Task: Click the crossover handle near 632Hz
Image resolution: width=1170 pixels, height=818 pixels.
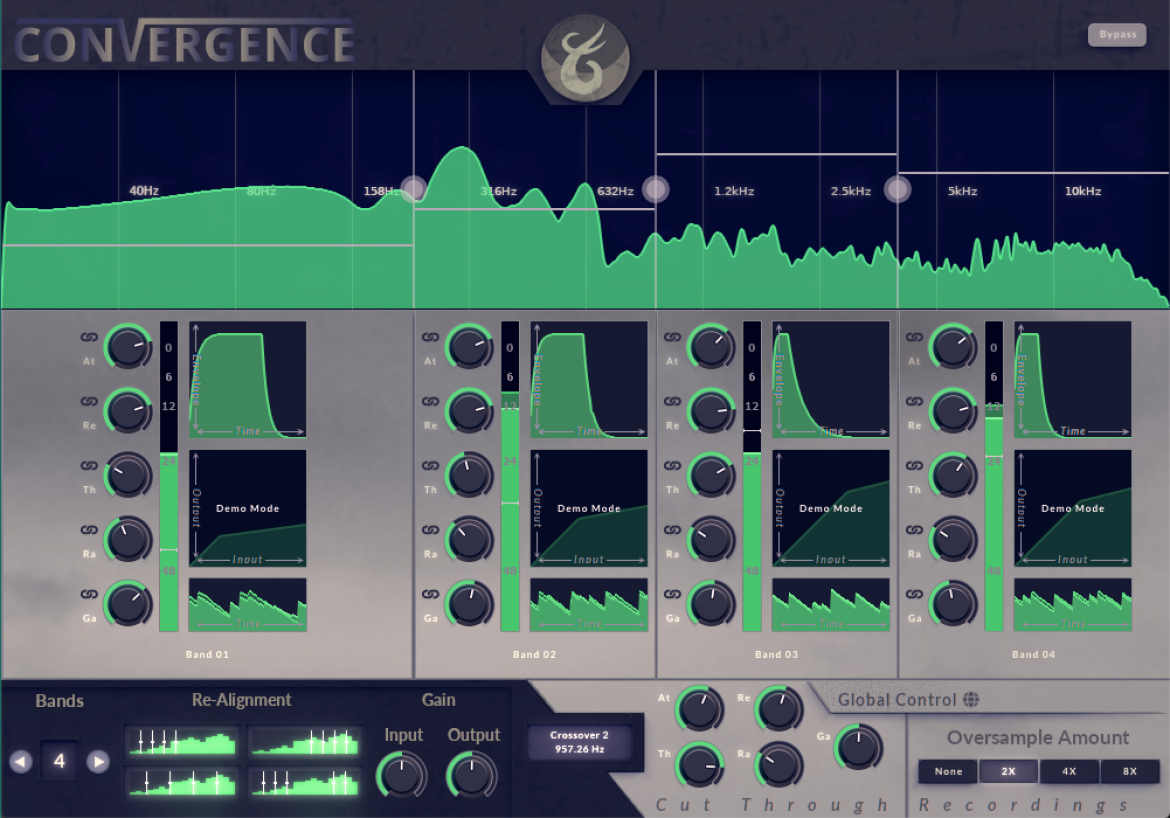Action: 656,189
